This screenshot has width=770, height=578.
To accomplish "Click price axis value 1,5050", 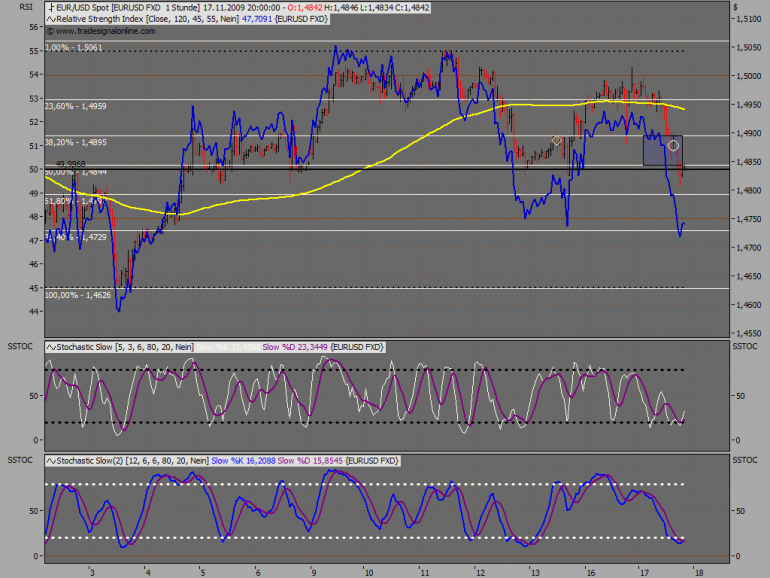I will coord(749,48).
